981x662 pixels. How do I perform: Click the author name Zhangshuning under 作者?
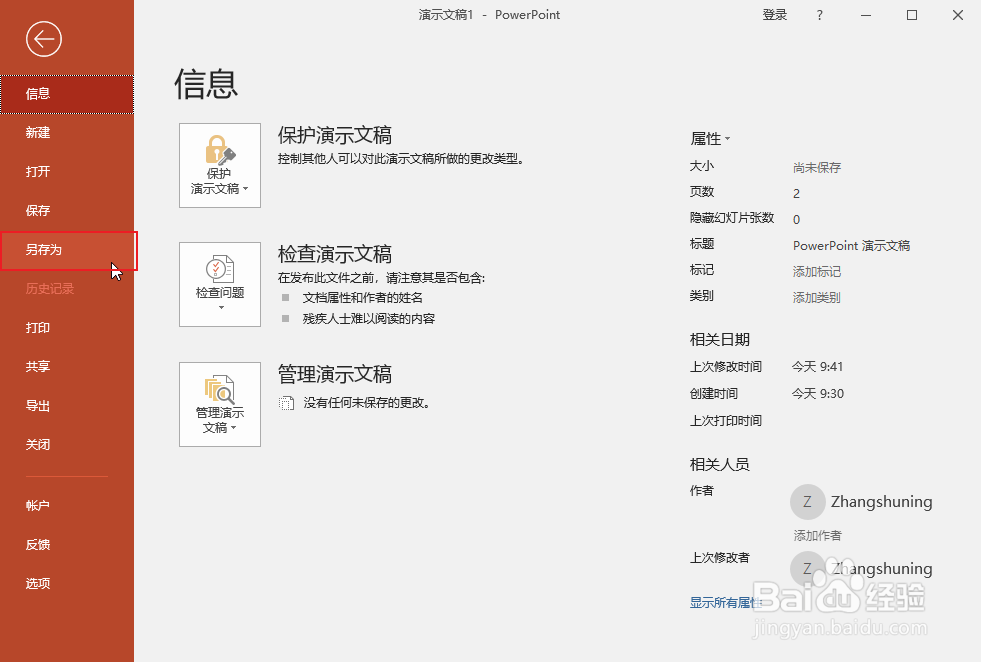[x=882, y=502]
